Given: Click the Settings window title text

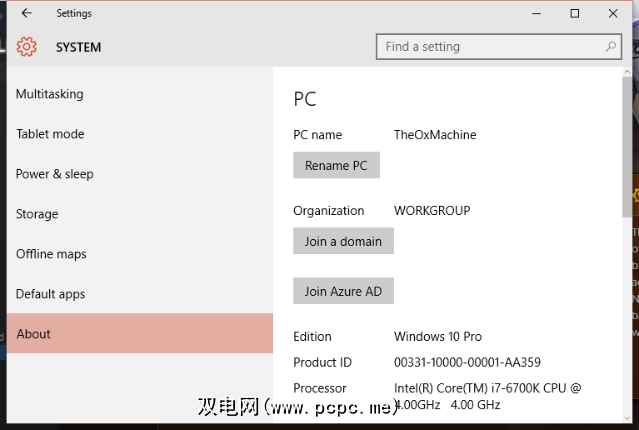Looking at the screenshot, I should [74, 13].
